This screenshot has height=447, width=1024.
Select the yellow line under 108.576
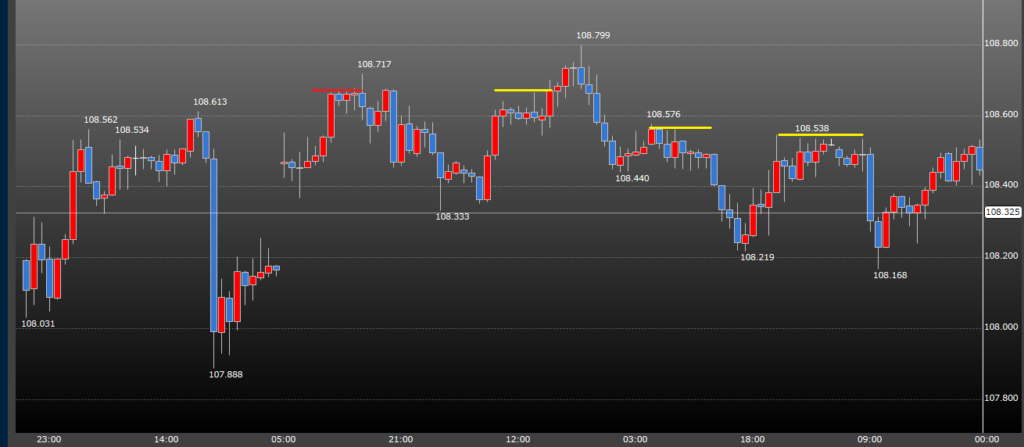[680, 127]
